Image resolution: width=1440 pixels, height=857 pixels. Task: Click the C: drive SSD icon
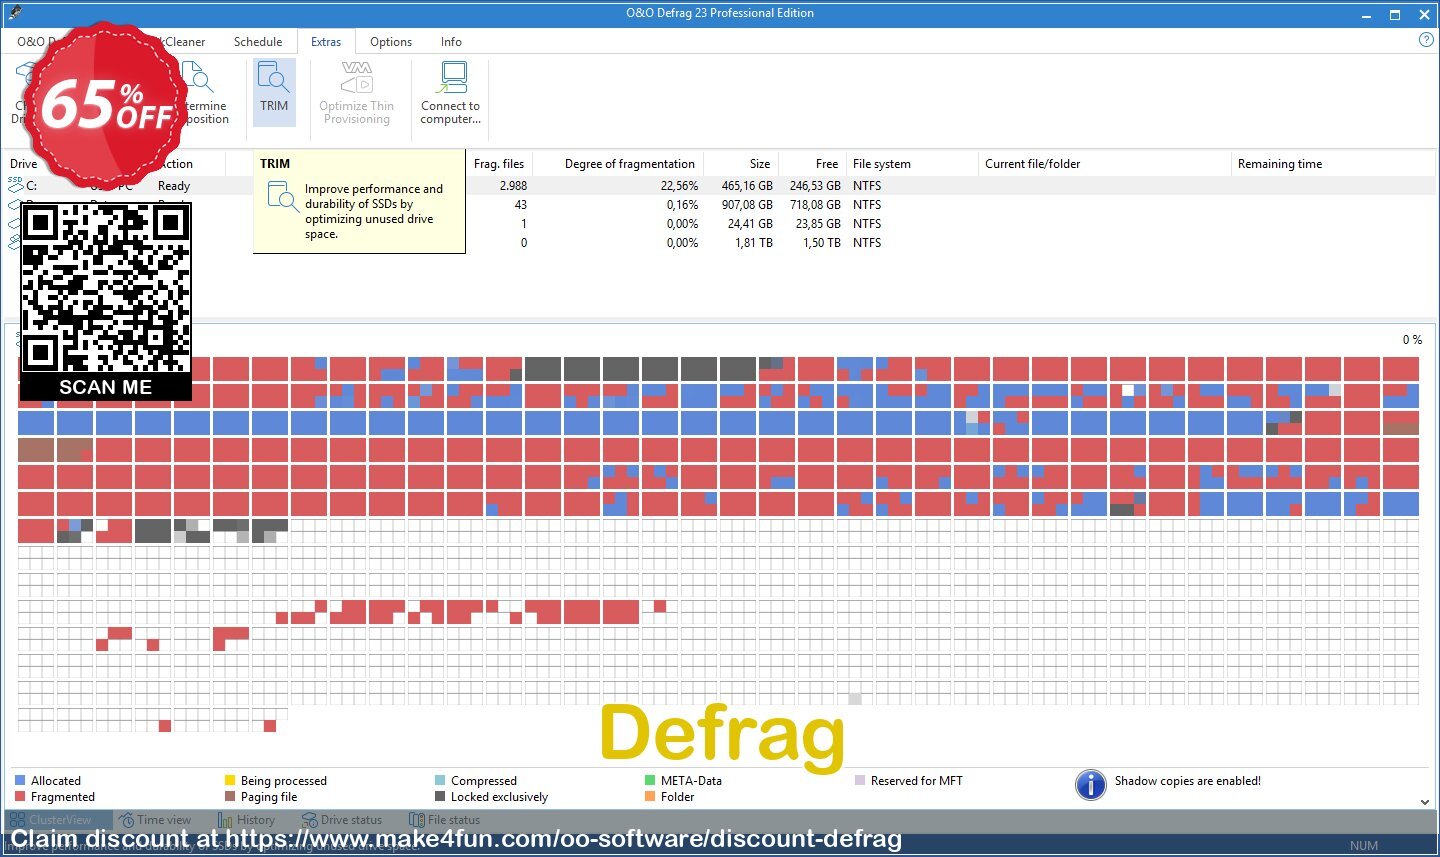(x=15, y=185)
